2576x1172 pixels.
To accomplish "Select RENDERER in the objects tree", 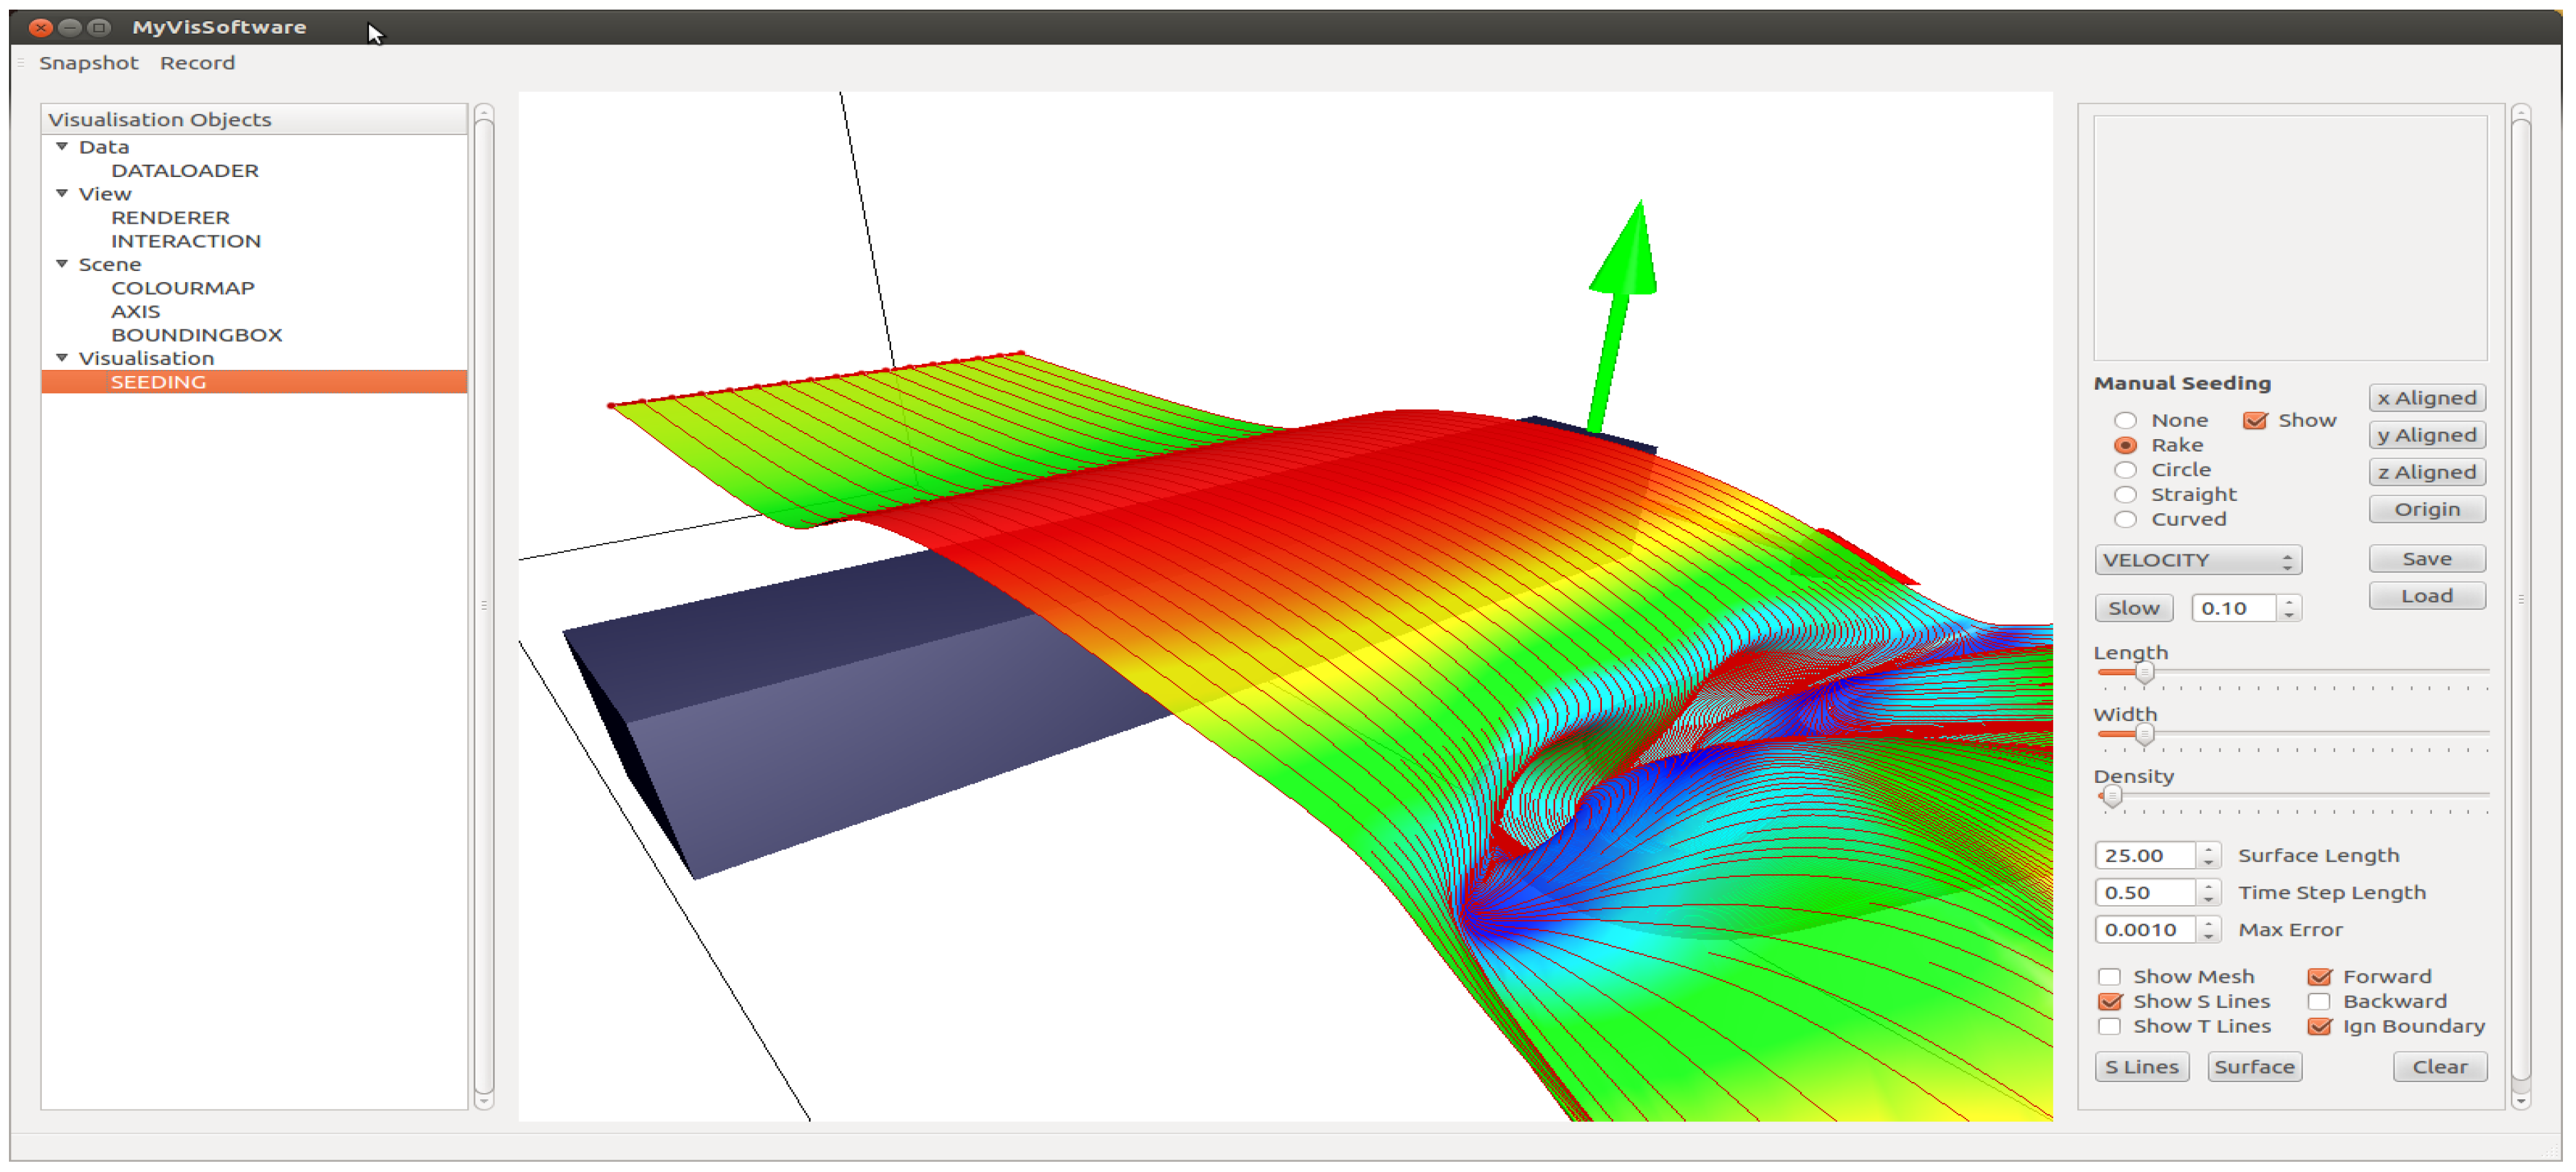I will coord(170,218).
